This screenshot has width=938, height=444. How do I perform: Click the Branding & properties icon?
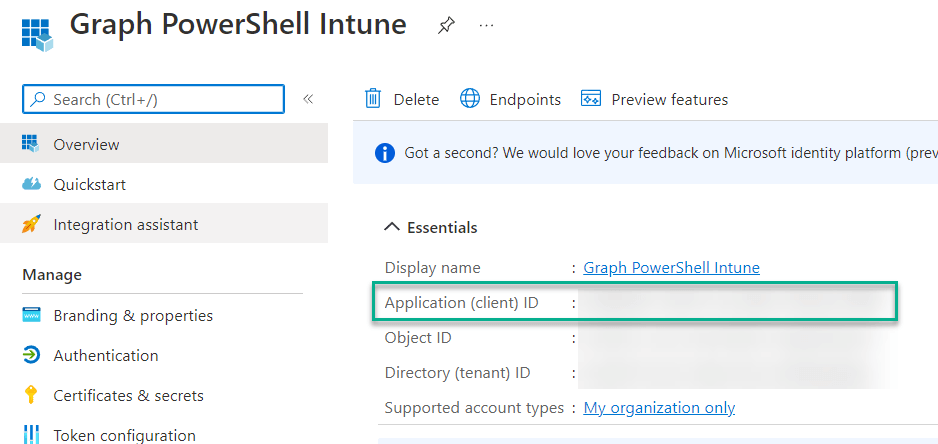(31, 315)
